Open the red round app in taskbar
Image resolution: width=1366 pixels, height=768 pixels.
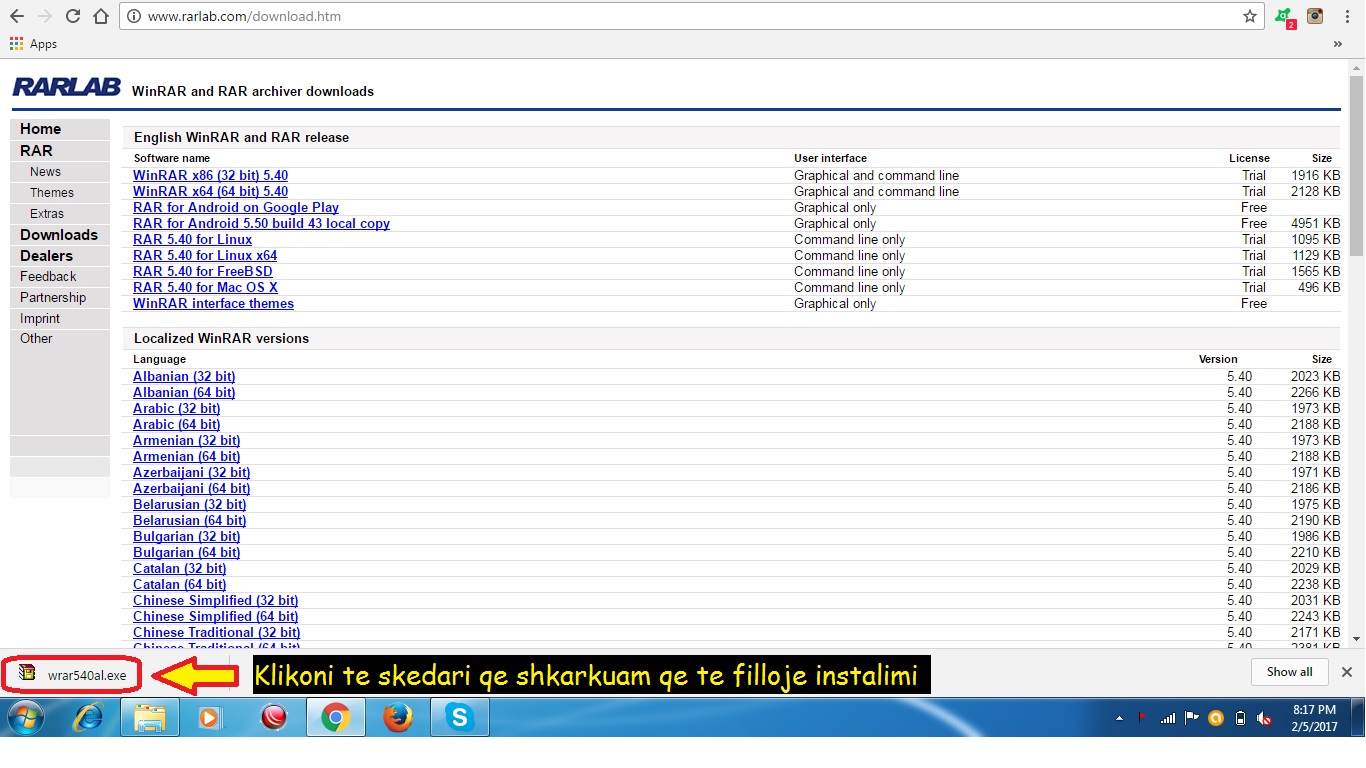coord(273,718)
